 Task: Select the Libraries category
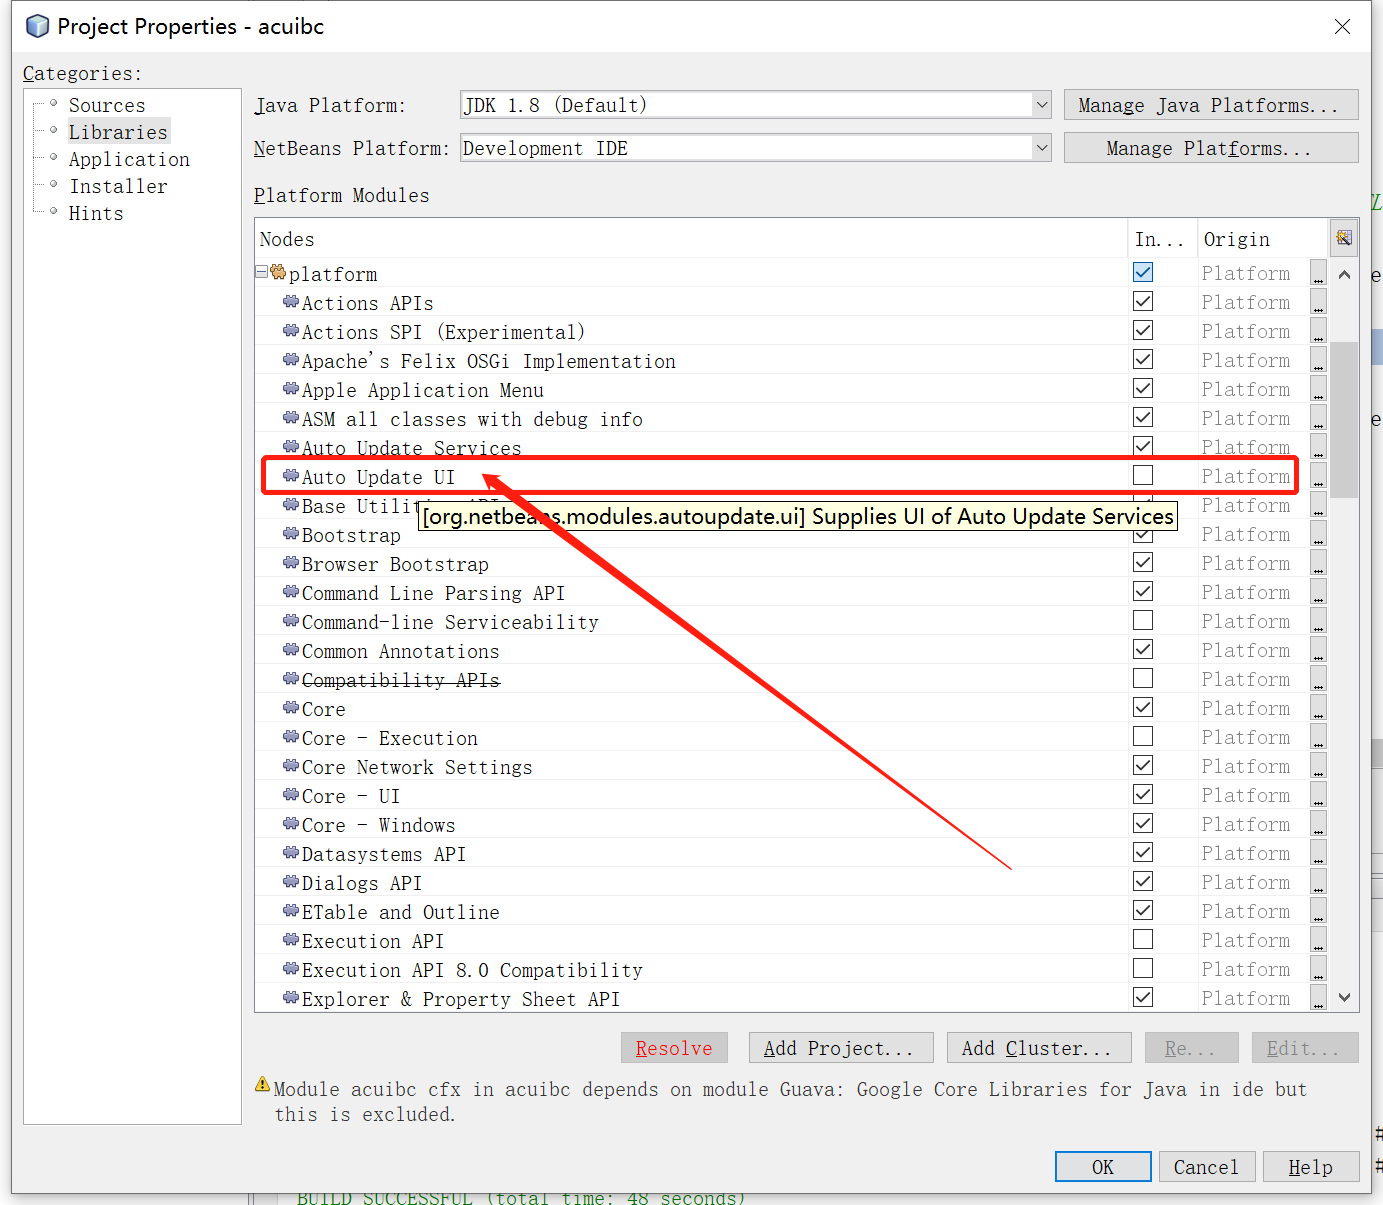pyautogui.click(x=118, y=132)
